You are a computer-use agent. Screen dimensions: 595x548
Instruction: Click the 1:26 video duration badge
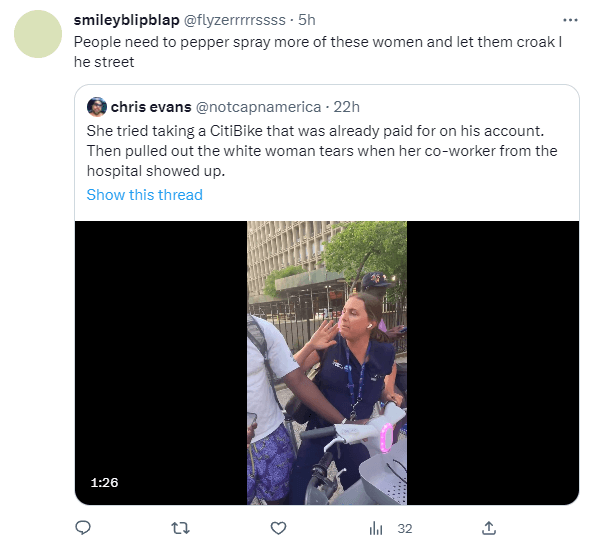pyautogui.click(x=104, y=482)
